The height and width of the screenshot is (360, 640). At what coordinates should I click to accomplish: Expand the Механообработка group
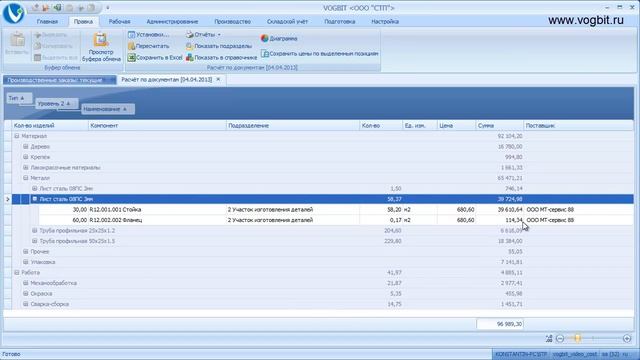tap(26, 283)
